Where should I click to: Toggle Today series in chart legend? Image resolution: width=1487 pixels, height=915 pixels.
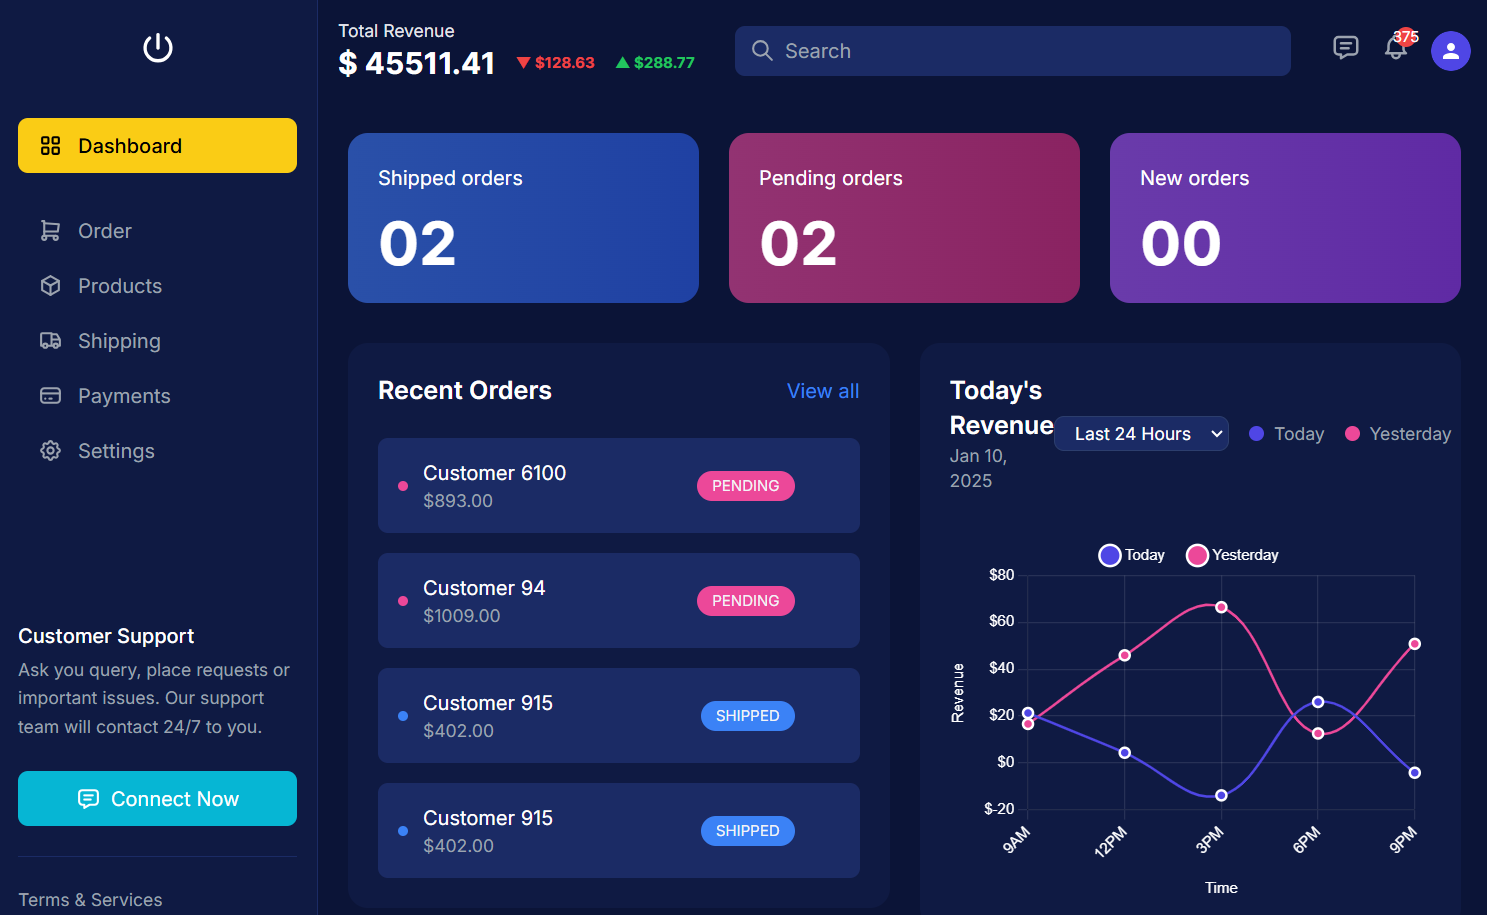(1131, 555)
